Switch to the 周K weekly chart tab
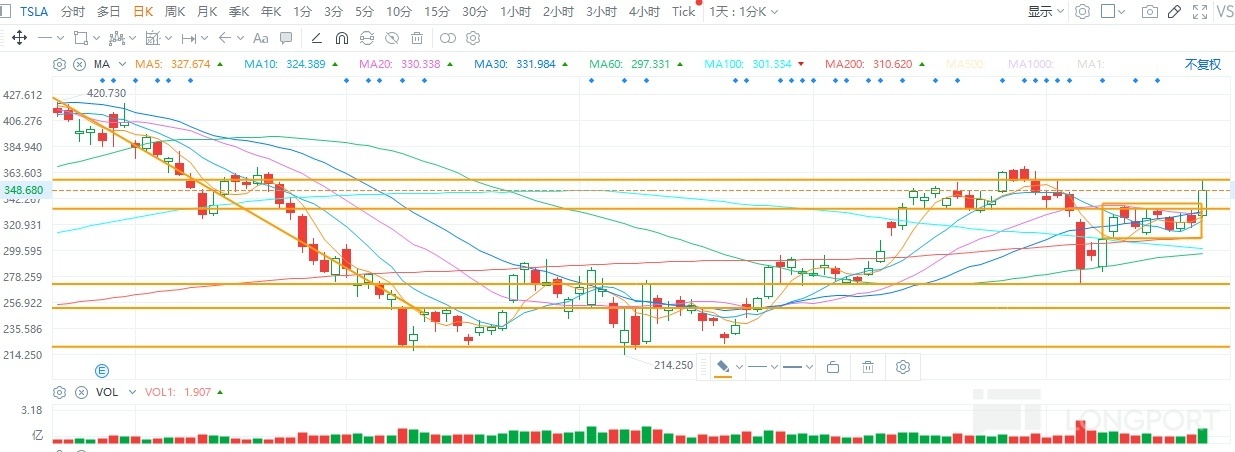Viewport: 1235px width, 452px height. click(x=174, y=12)
